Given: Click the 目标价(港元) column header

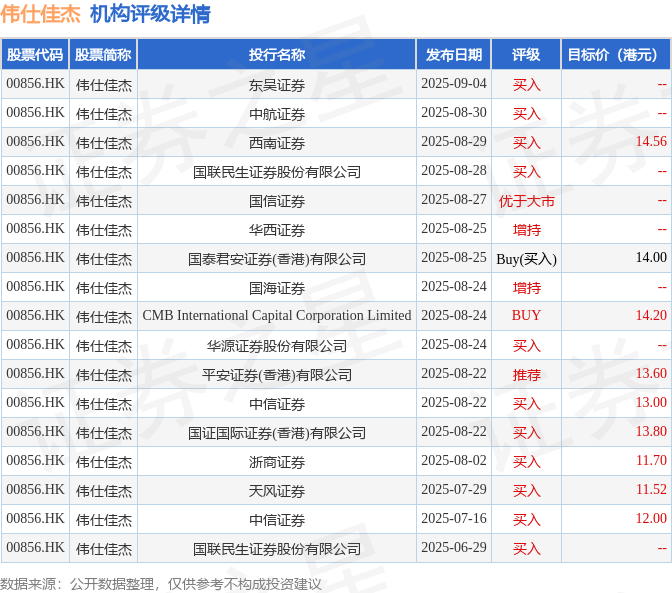Looking at the screenshot, I should coord(616,54).
